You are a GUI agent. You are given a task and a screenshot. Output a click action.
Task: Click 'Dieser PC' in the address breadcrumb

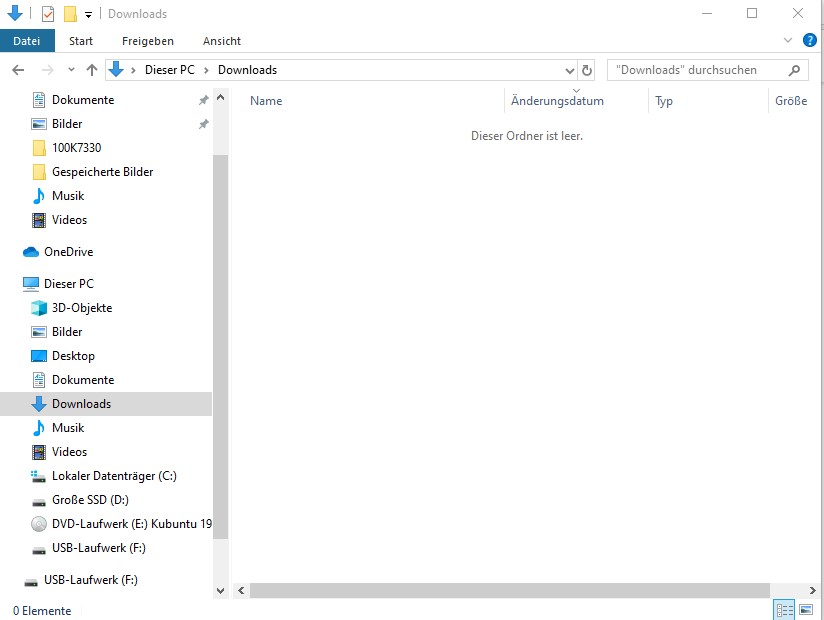click(170, 70)
